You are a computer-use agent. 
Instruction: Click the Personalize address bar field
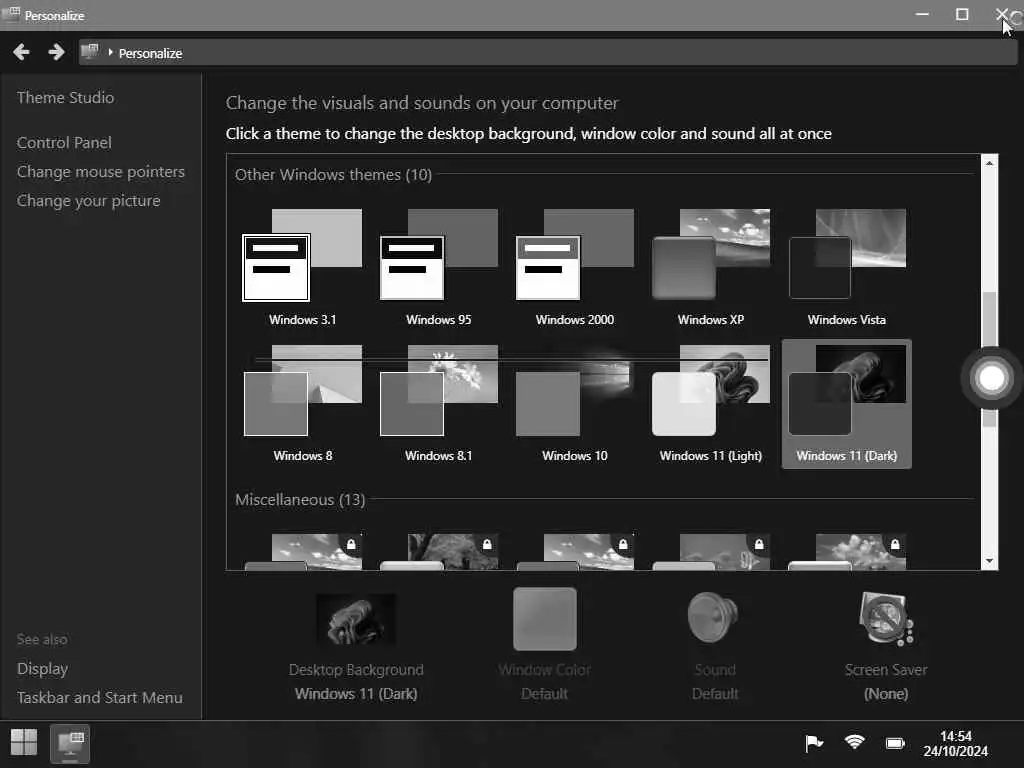[x=548, y=52]
